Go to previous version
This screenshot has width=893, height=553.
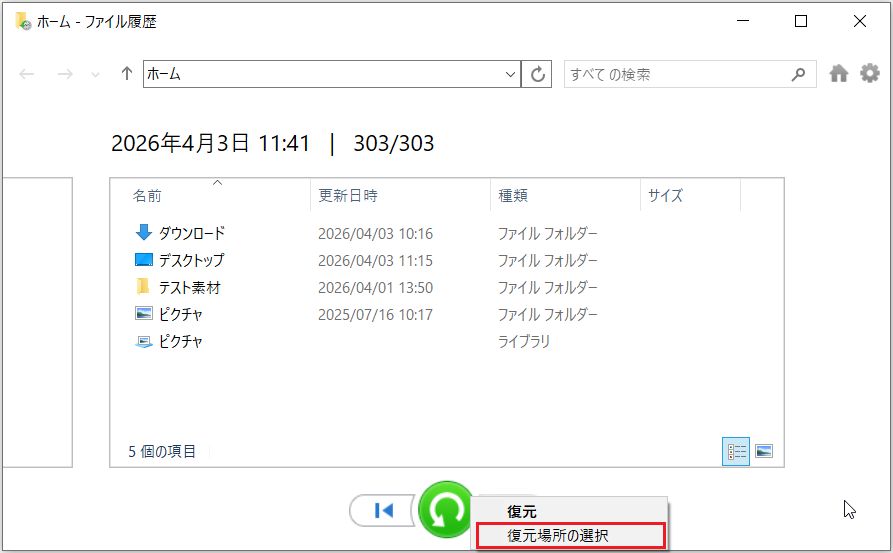[x=383, y=510]
